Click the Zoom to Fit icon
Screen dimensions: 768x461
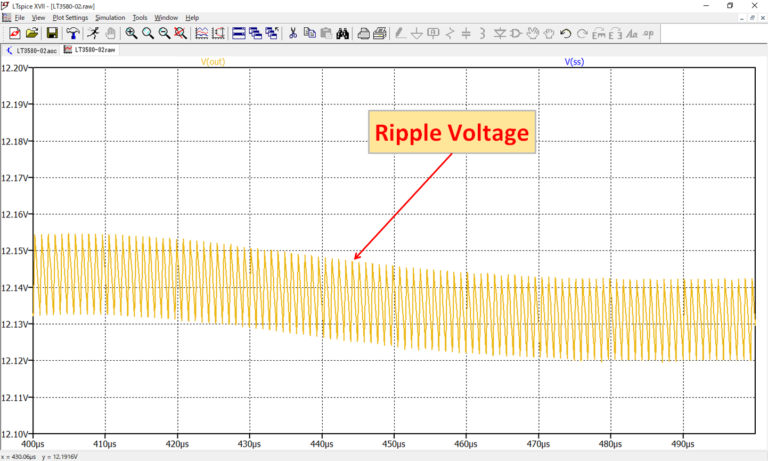tap(180, 33)
